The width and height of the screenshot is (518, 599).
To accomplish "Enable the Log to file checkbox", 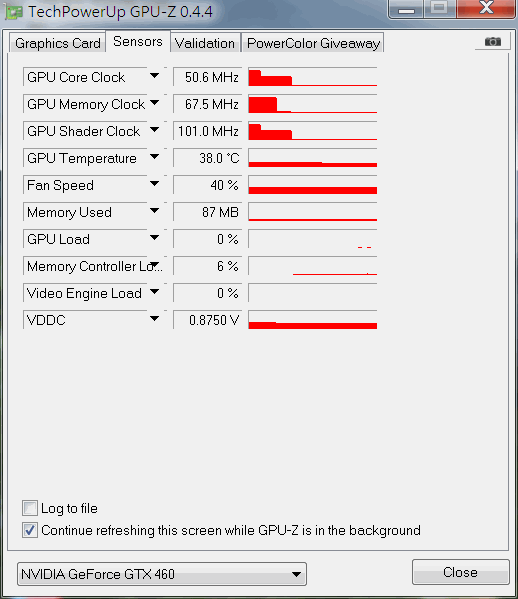I will [x=30, y=508].
